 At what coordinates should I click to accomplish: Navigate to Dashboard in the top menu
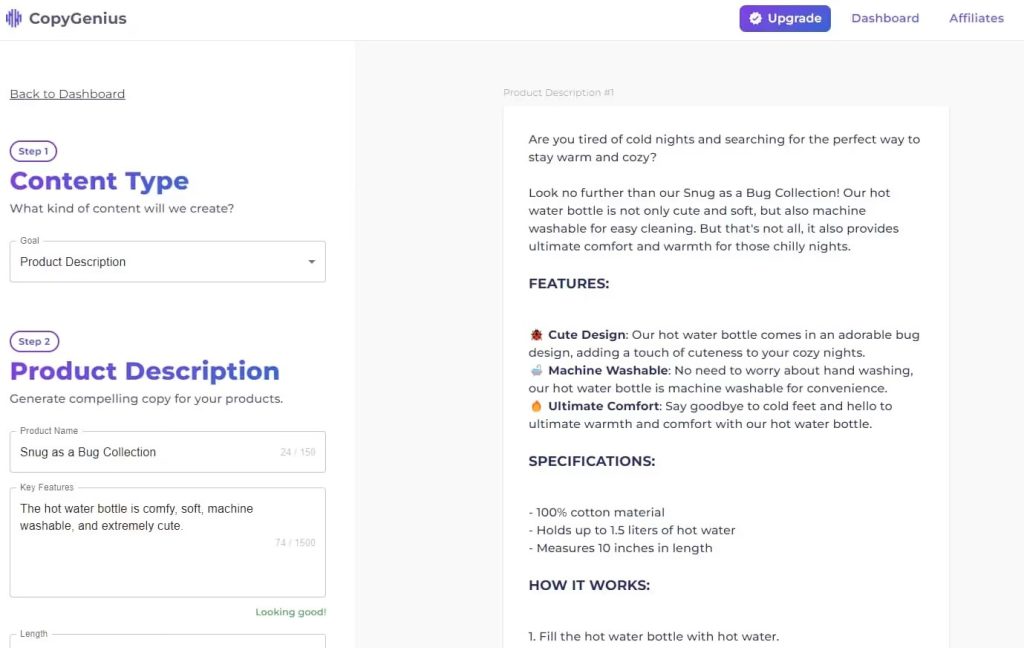[x=885, y=17]
